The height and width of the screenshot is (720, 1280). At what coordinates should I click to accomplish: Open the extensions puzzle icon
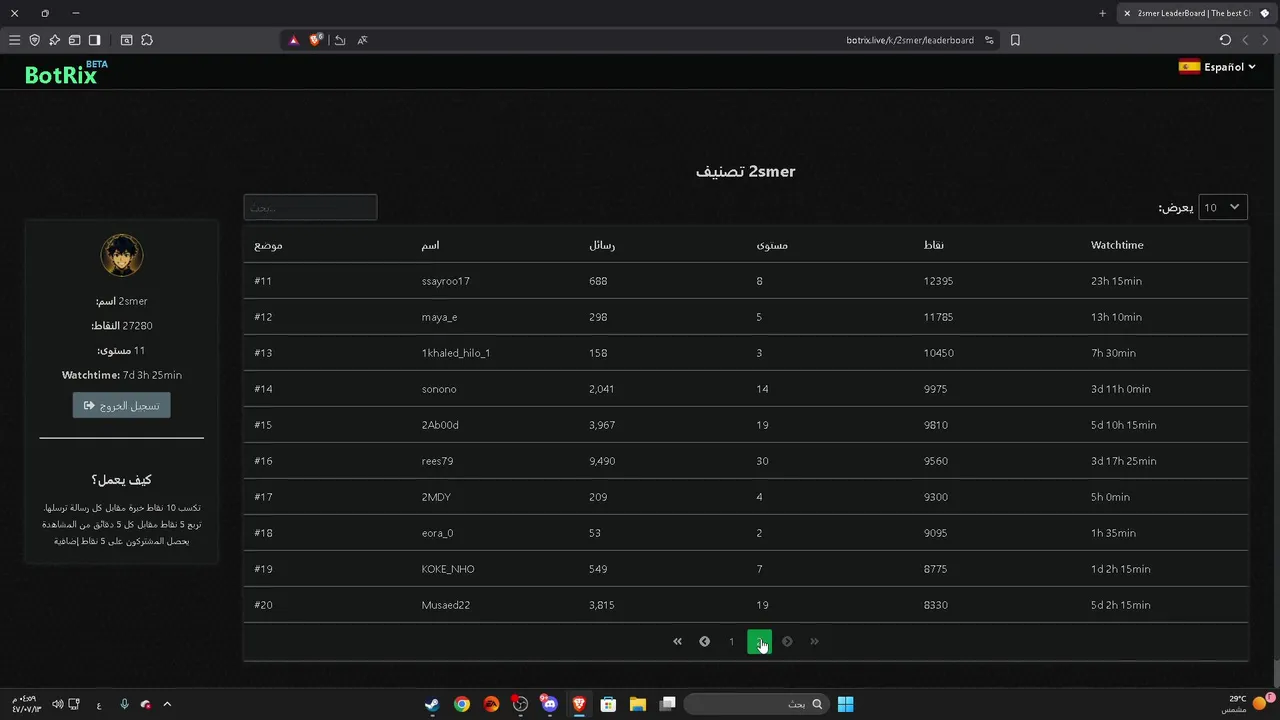pyautogui.click(x=147, y=40)
